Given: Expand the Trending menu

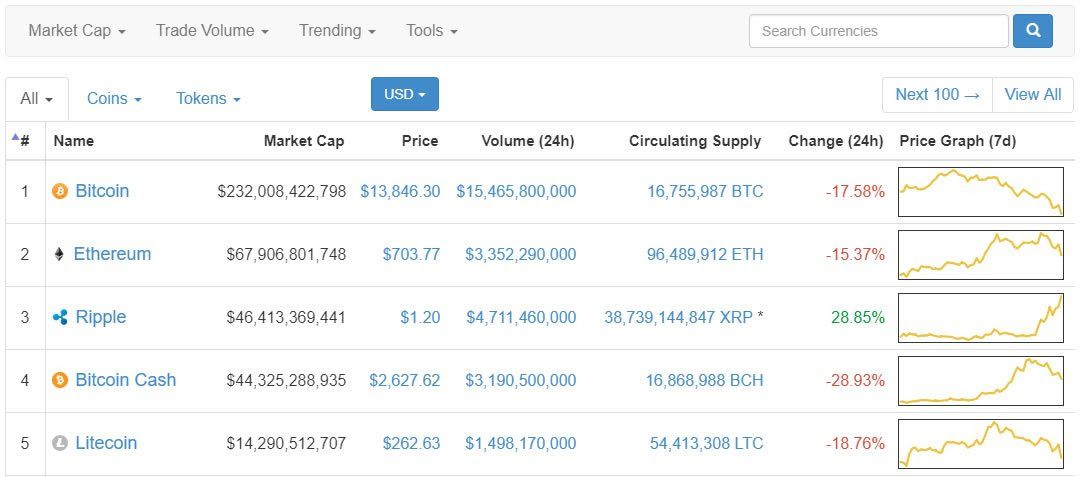Looking at the screenshot, I should pyautogui.click(x=338, y=31).
